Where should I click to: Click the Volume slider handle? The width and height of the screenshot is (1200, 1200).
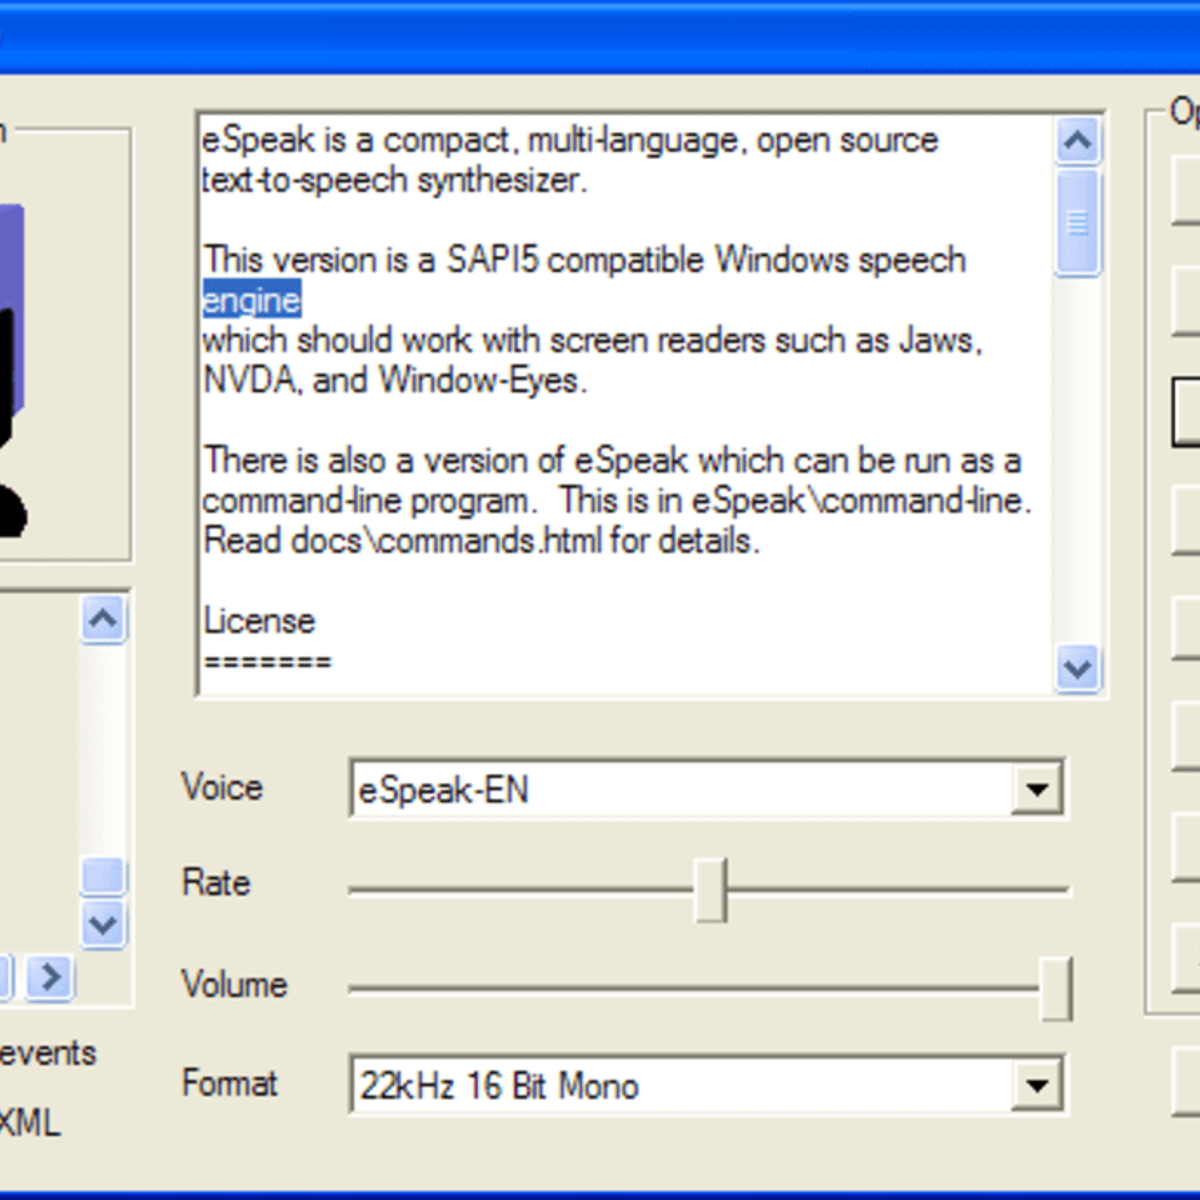(1056, 988)
